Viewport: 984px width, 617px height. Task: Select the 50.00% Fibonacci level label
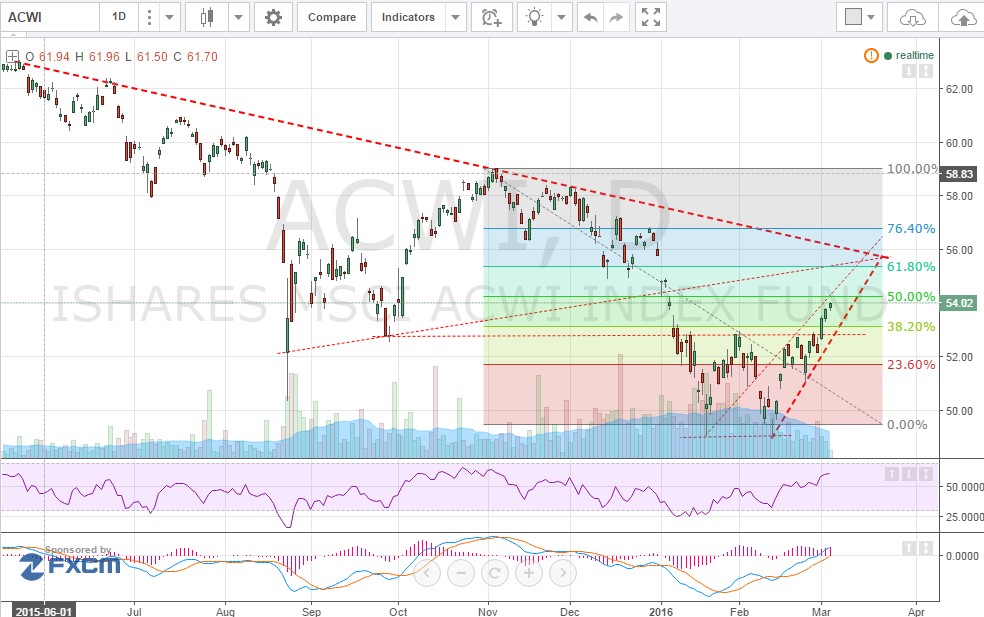tap(911, 296)
